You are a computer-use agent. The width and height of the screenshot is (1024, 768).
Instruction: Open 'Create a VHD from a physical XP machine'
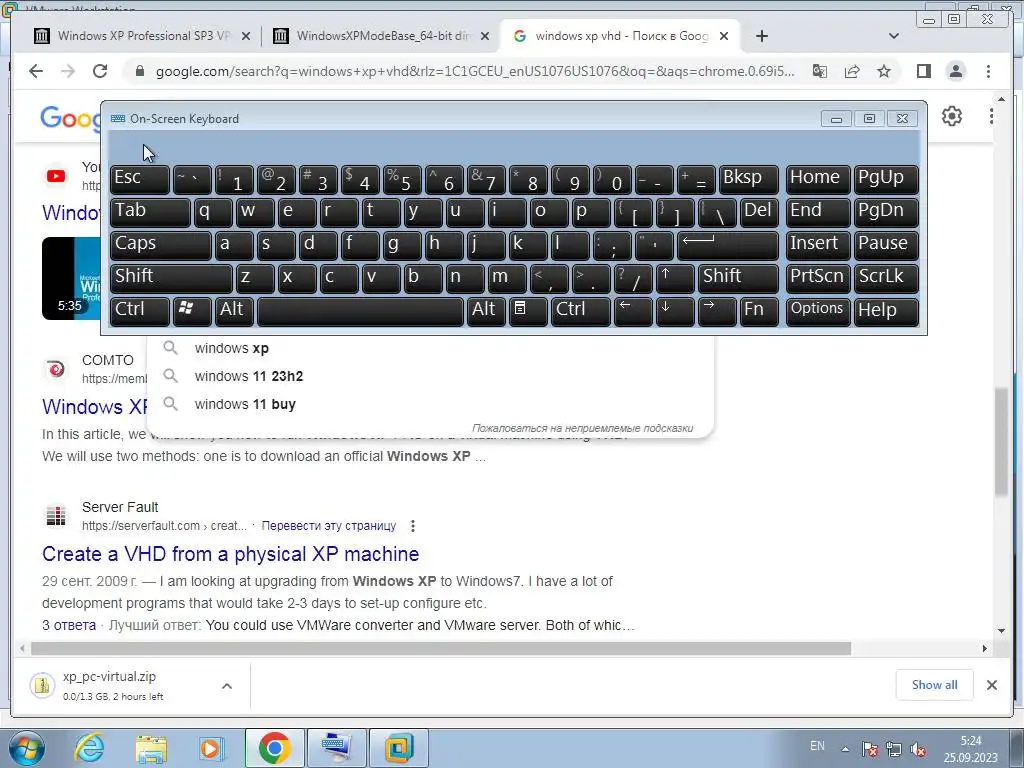point(231,554)
